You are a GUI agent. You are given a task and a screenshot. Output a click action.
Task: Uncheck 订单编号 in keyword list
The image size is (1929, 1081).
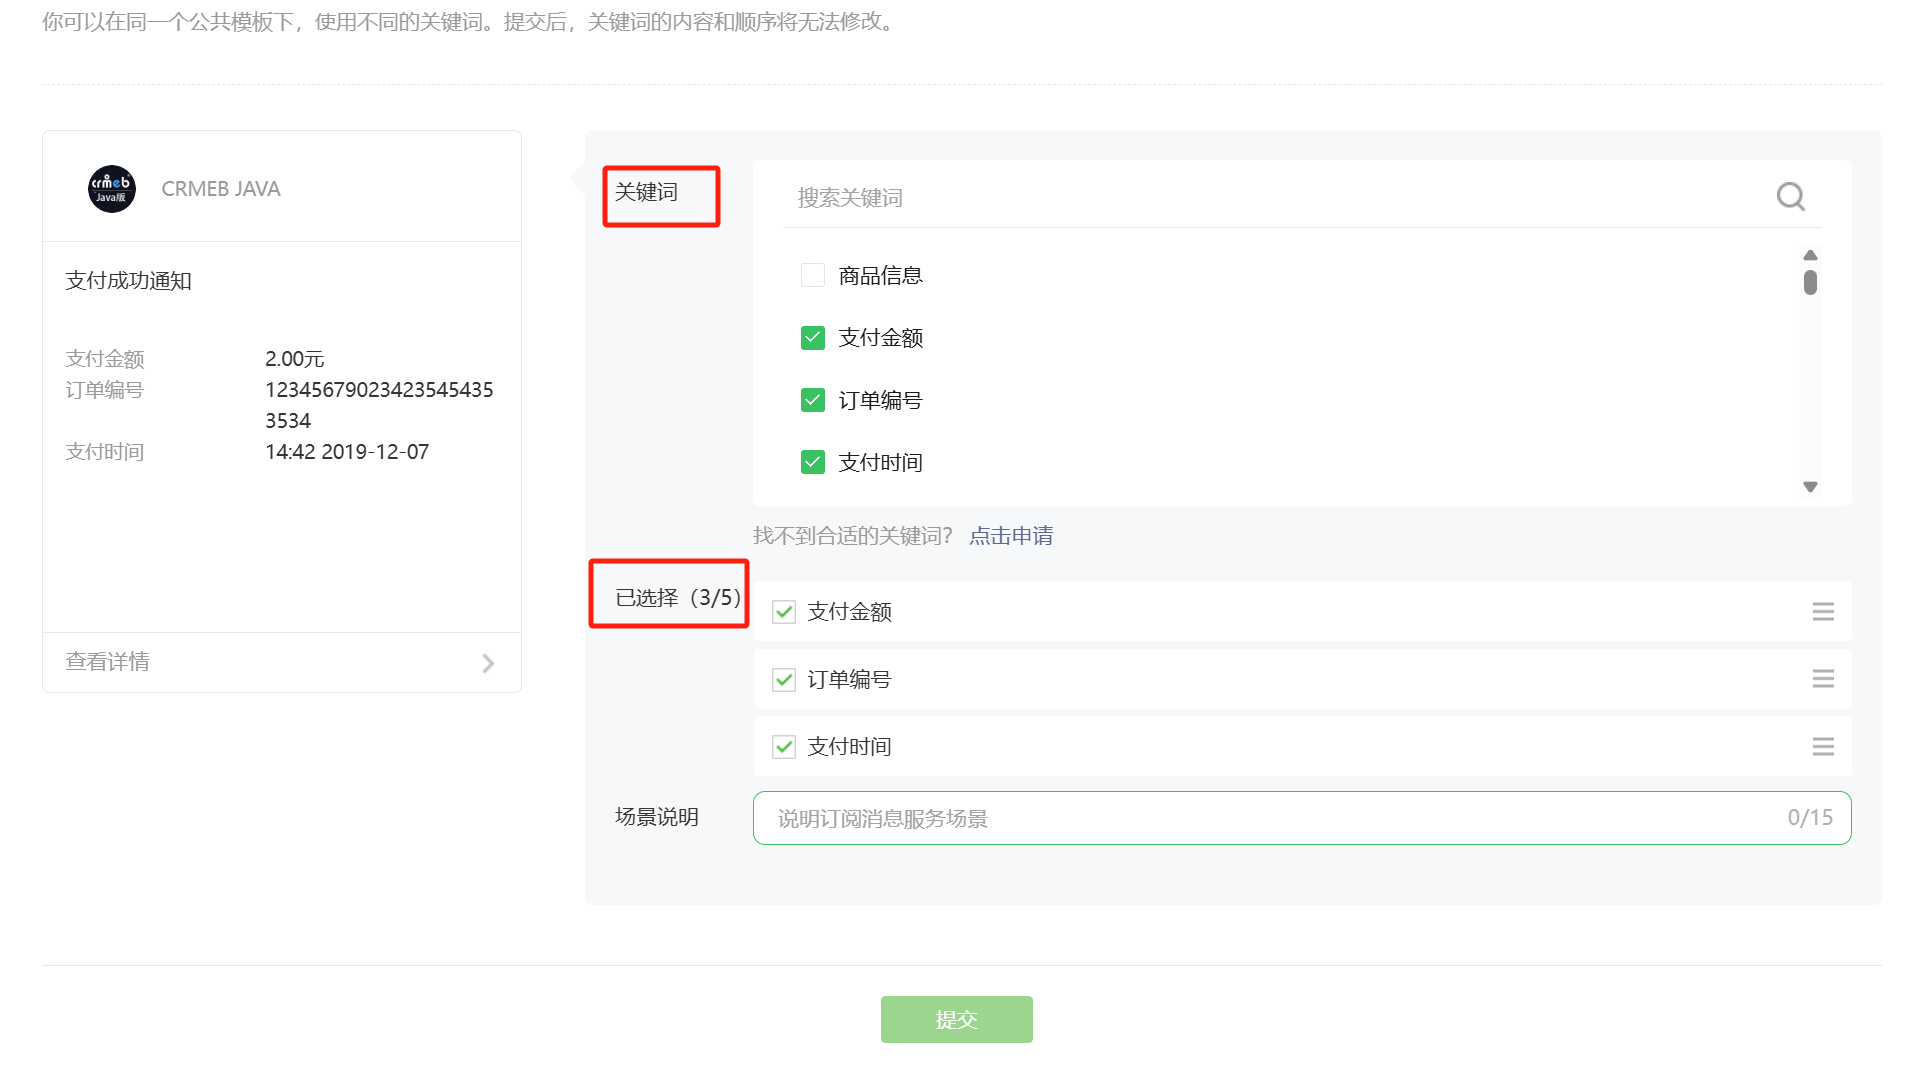812,401
